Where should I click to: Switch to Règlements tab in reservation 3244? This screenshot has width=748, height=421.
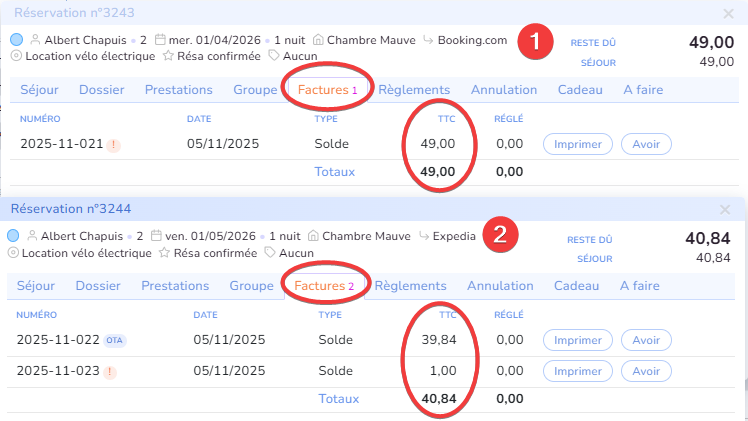click(416, 286)
